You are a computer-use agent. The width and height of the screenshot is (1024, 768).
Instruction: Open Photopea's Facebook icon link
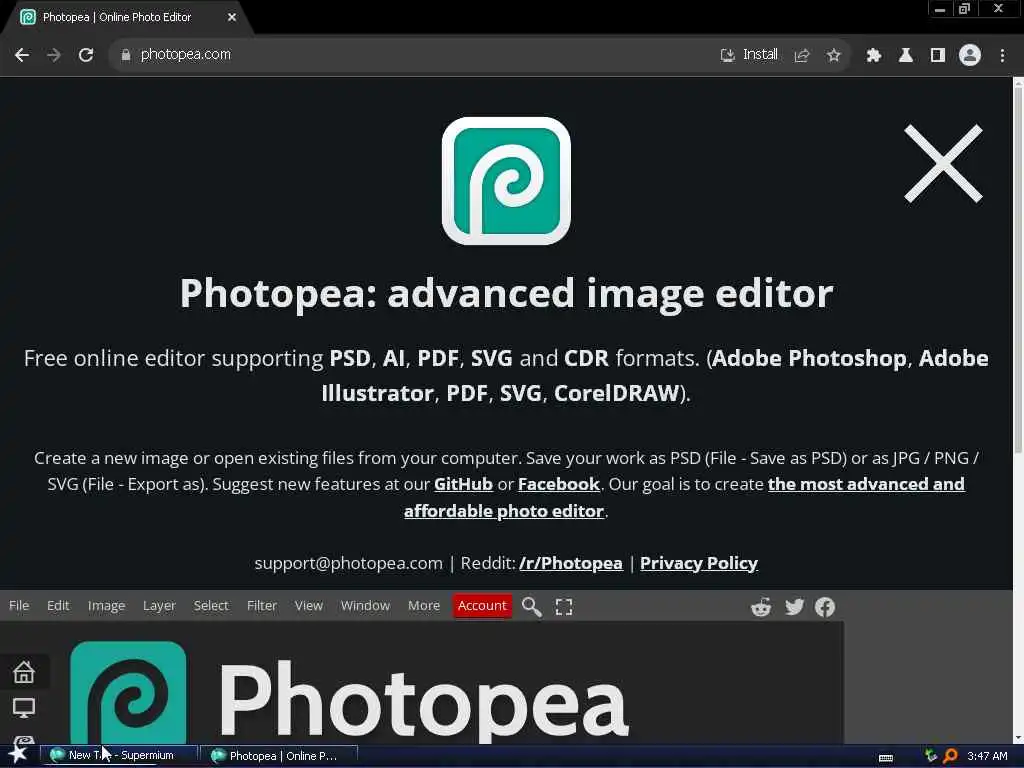825,607
